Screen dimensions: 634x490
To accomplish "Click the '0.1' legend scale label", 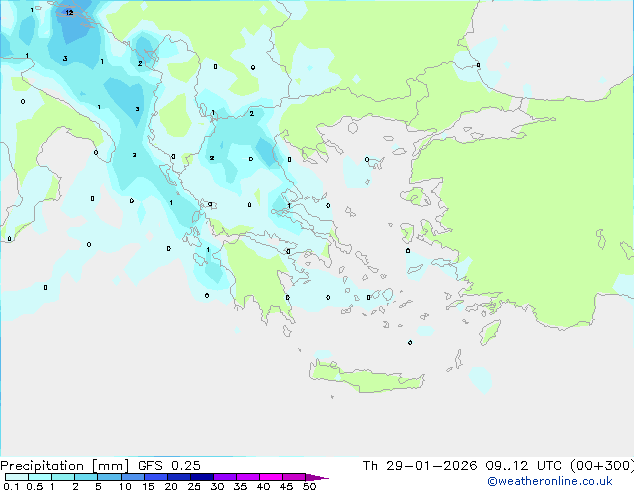I will [x=11, y=486].
